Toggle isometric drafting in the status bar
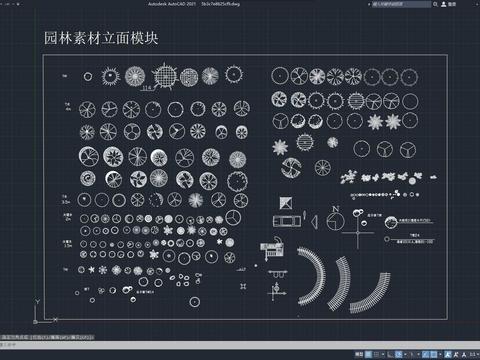This screenshot has height=360, width=480. (x=412, y=354)
